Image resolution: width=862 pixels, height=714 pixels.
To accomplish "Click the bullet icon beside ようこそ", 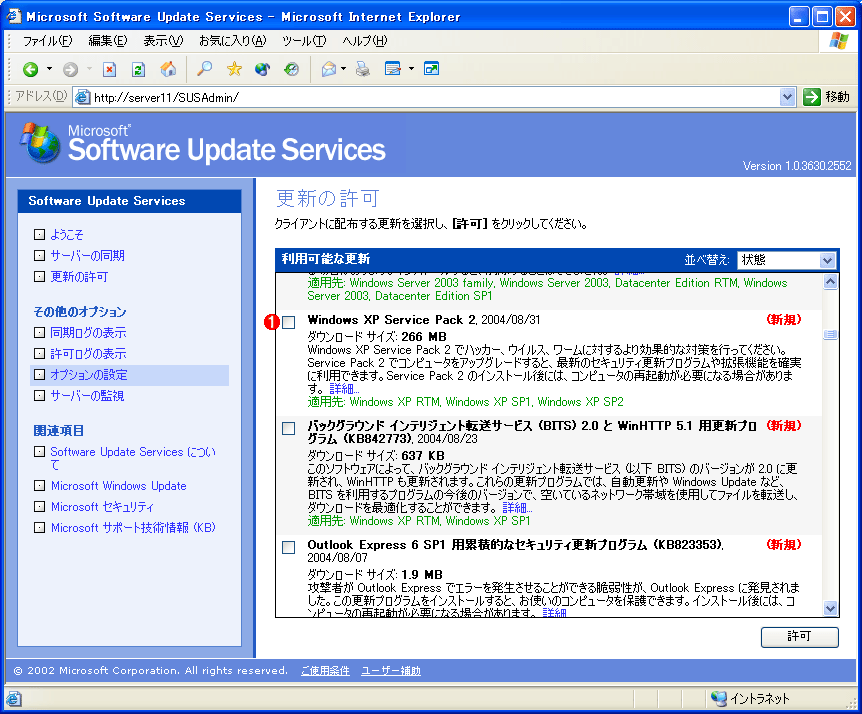I will 39,235.
